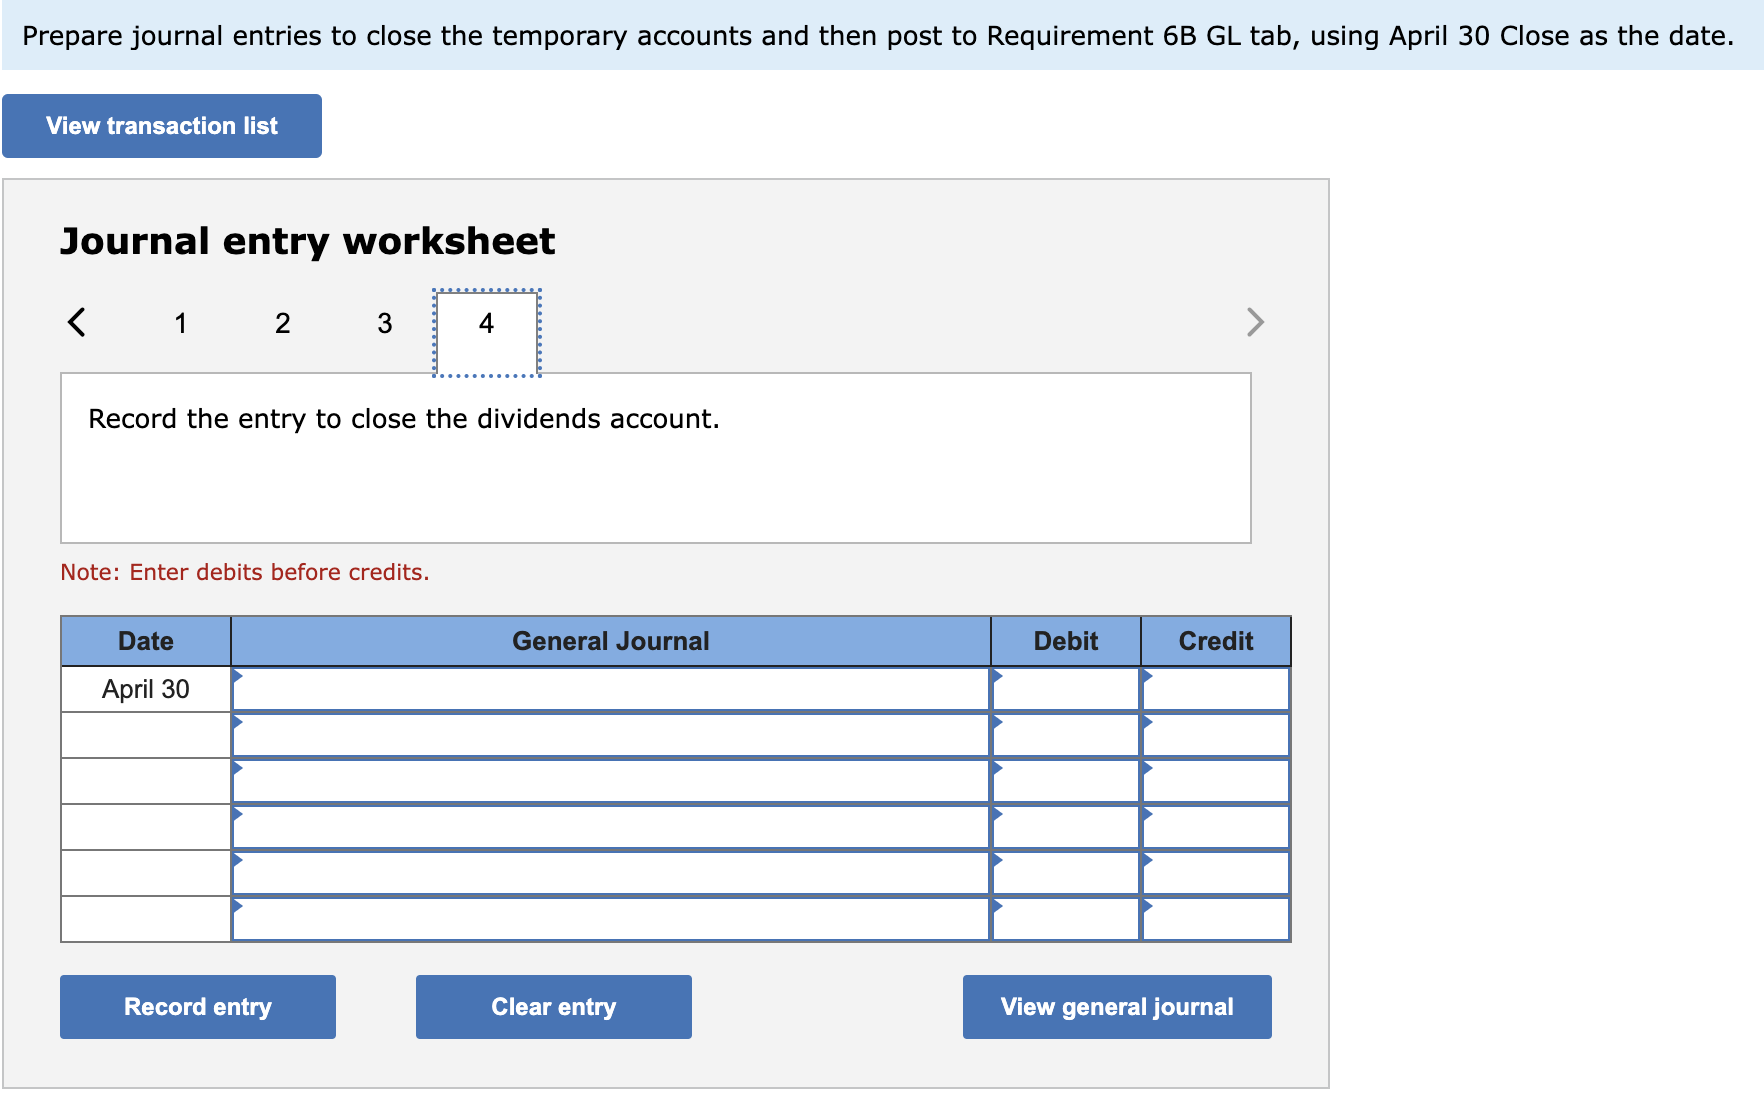This screenshot has width=1764, height=1118.
Task: Open the Debit field dropdown in the first row
Action: tap(996, 678)
